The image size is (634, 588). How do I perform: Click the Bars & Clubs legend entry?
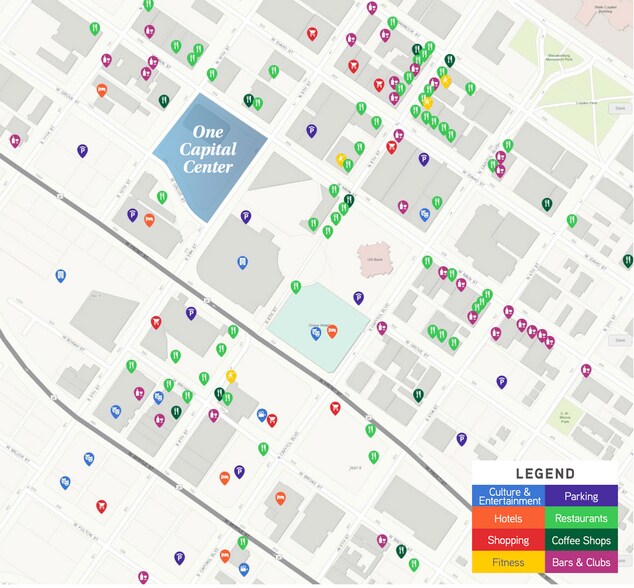581,563
